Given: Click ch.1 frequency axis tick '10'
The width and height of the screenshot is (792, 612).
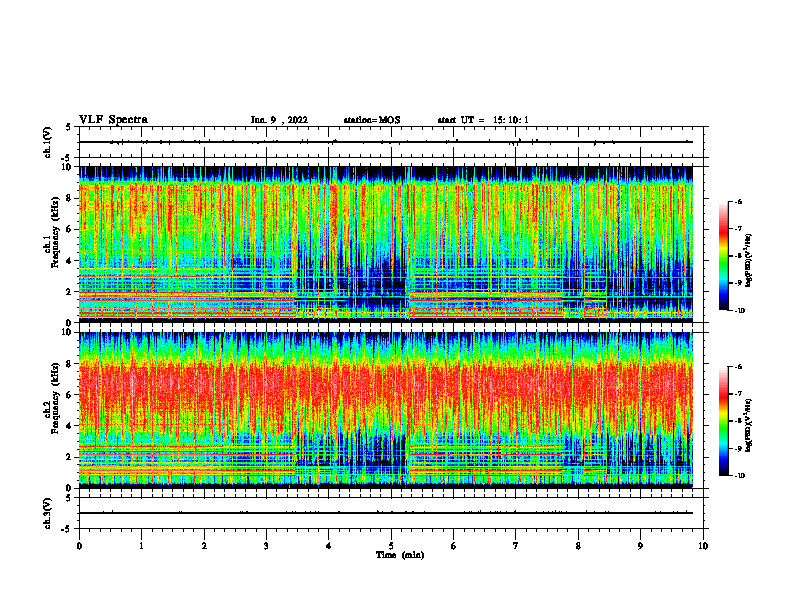Looking at the screenshot, I should [x=67, y=167].
